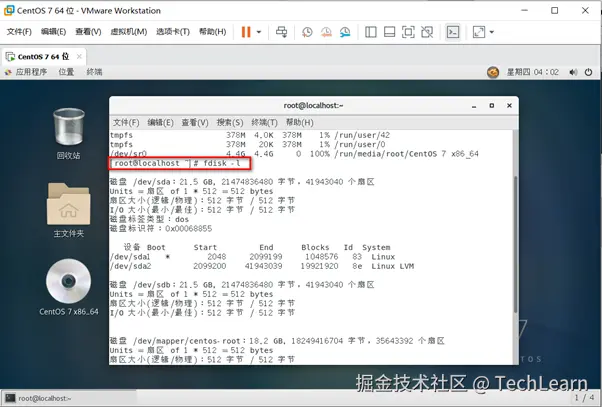The height and width of the screenshot is (407, 602).
Task: Close the root@localhost terminal window
Action: click(x=509, y=106)
